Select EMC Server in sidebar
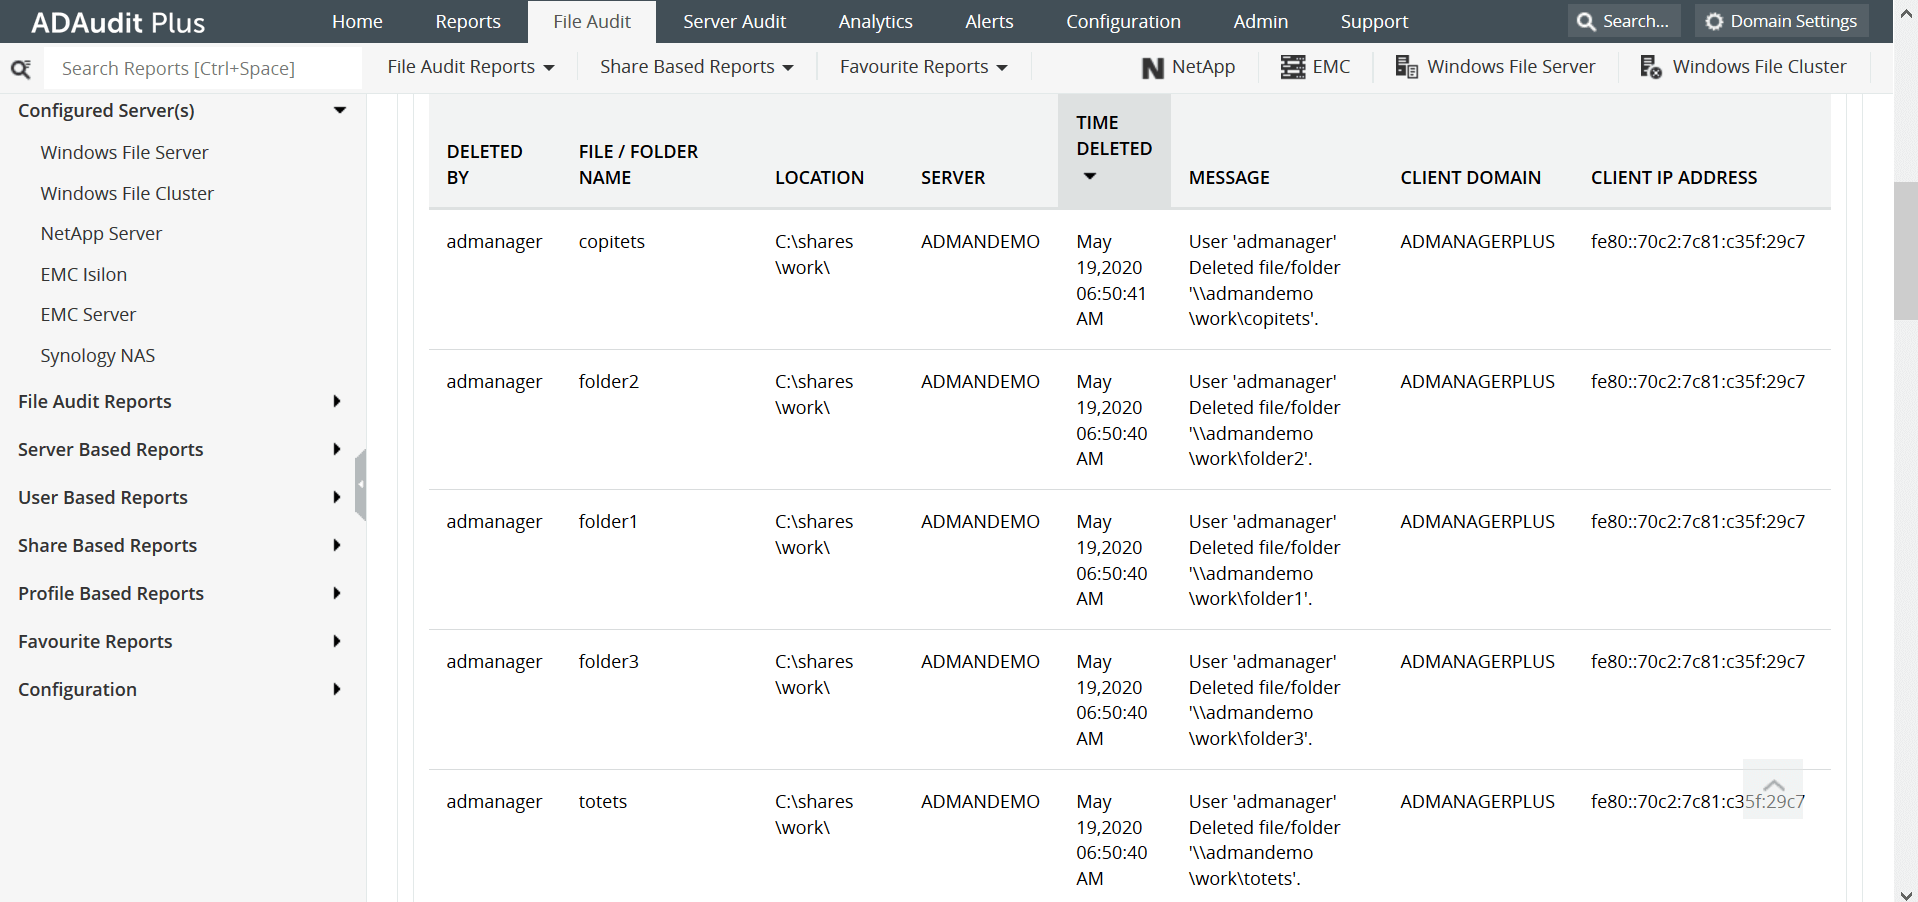Image resolution: width=1918 pixels, height=902 pixels. click(88, 314)
